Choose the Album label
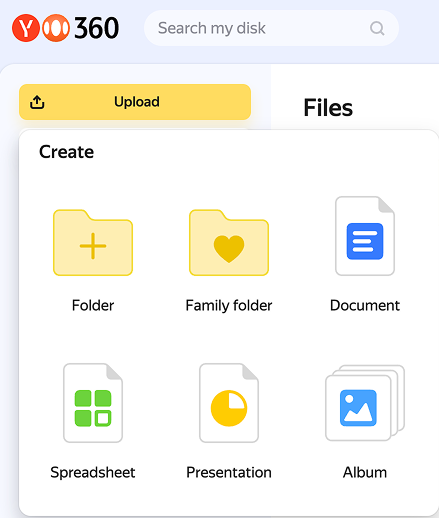Image resolution: width=439 pixels, height=518 pixels. point(365,472)
